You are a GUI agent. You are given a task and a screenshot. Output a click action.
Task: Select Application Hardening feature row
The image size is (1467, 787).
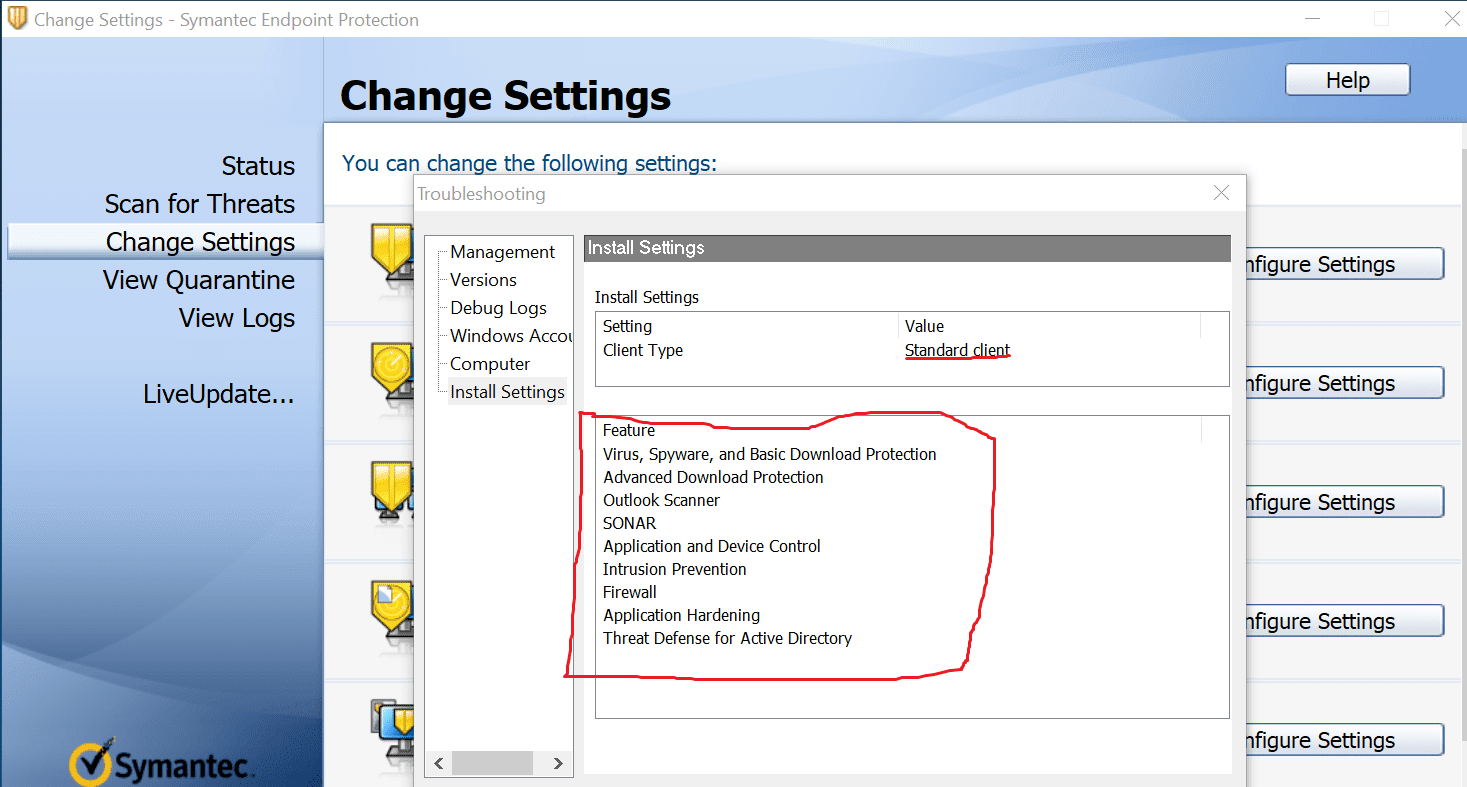coord(681,615)
